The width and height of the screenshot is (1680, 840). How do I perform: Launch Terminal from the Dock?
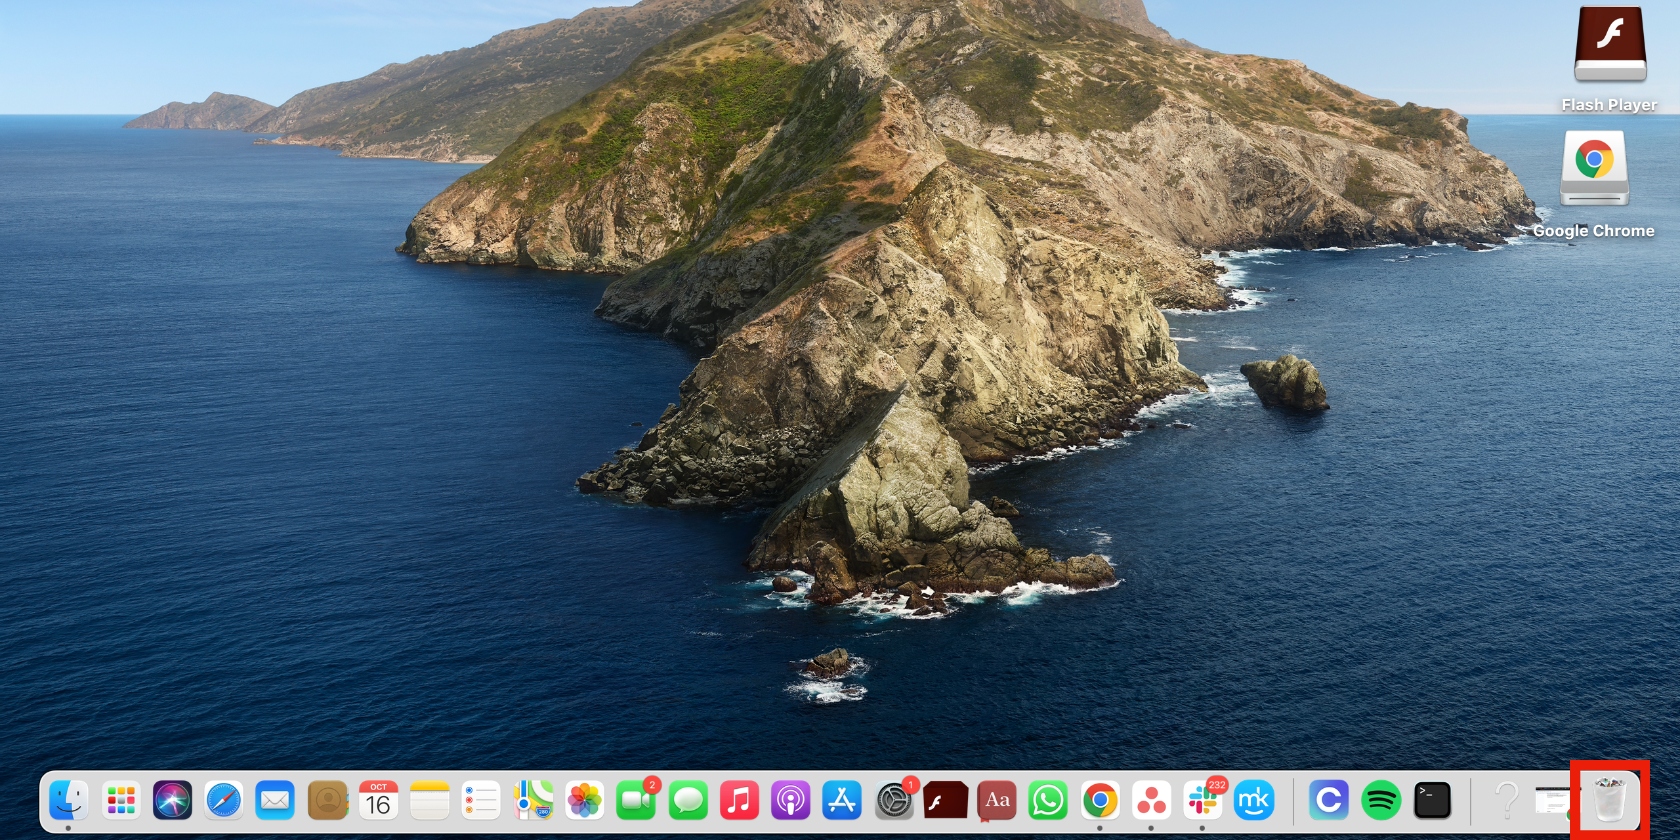pos(1432,801)
